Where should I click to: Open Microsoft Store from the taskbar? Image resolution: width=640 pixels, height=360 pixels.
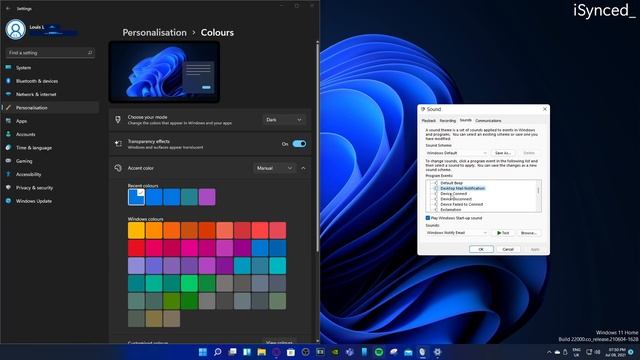291,352
